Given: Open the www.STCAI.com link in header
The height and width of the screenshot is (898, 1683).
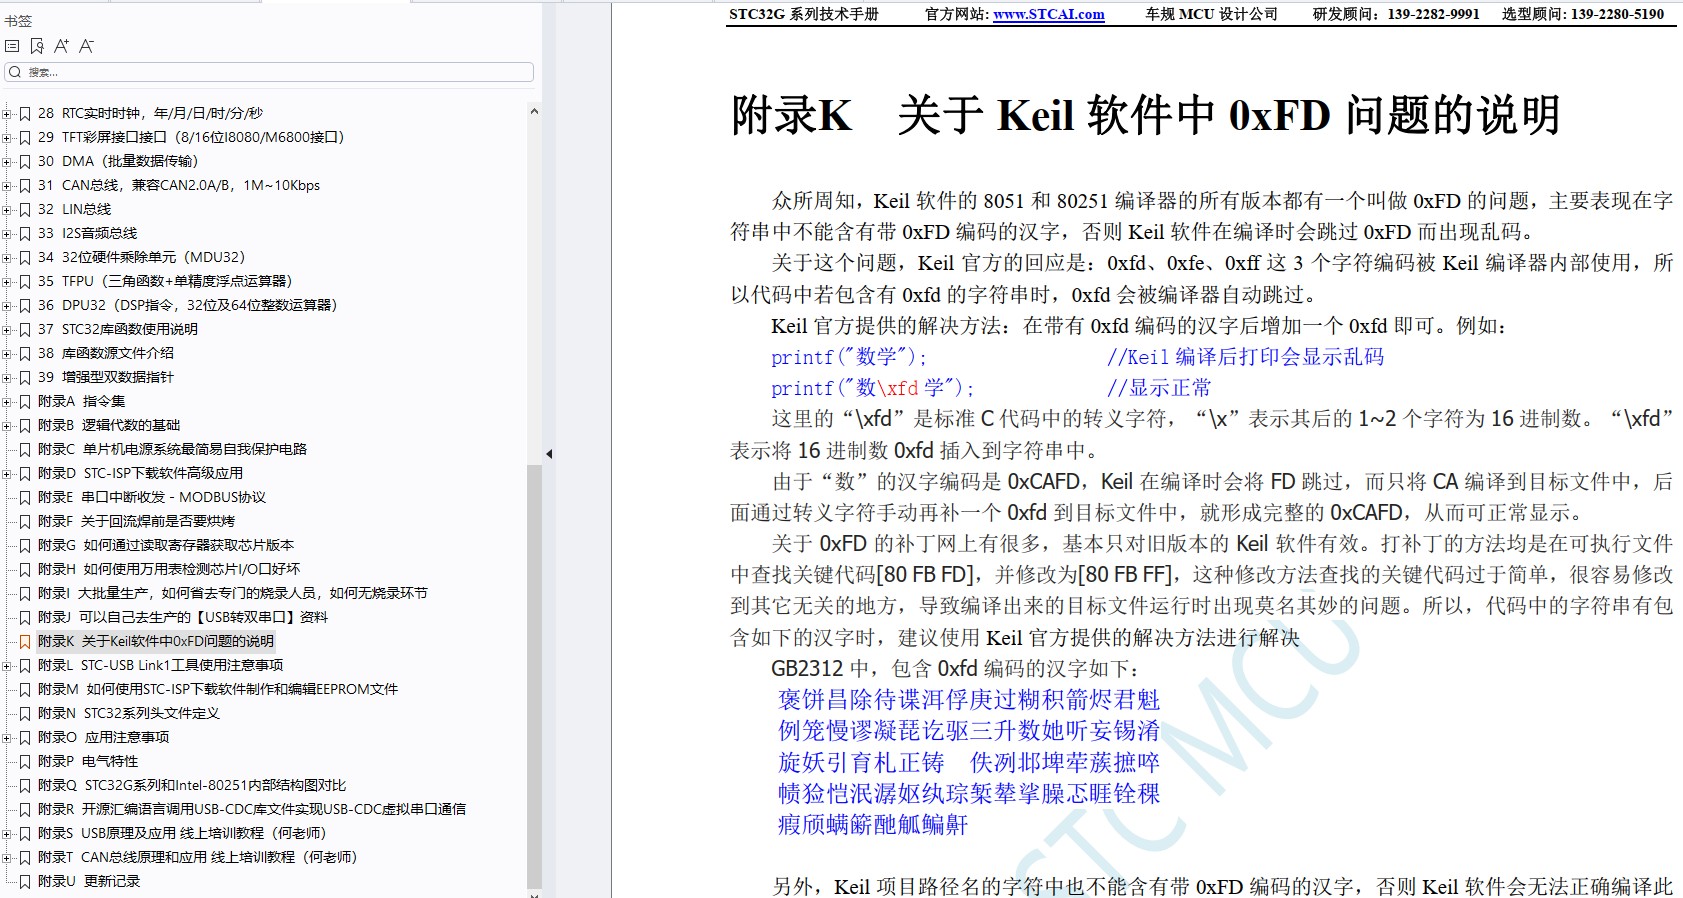Looking at the screenshot, I should [1049, 14].
